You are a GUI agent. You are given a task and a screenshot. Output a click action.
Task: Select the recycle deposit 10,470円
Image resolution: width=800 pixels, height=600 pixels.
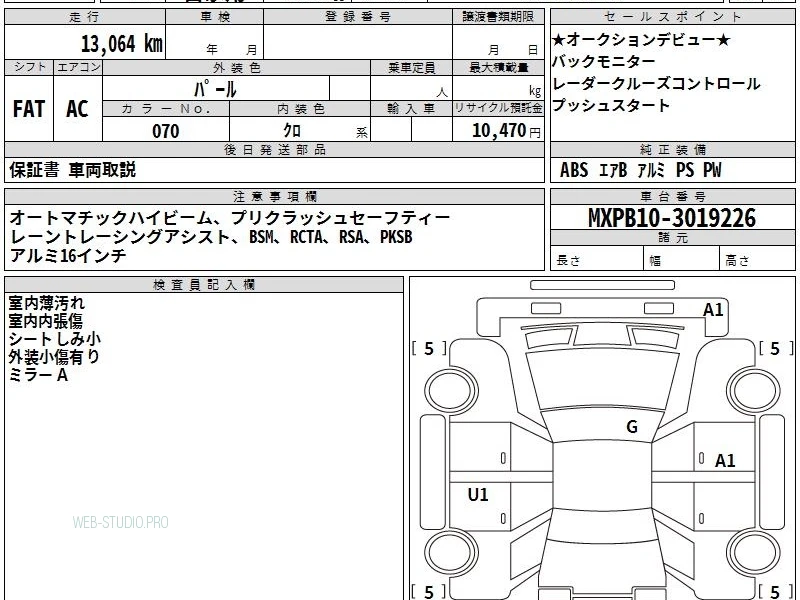pyautogui.click(x=506, y=131)
